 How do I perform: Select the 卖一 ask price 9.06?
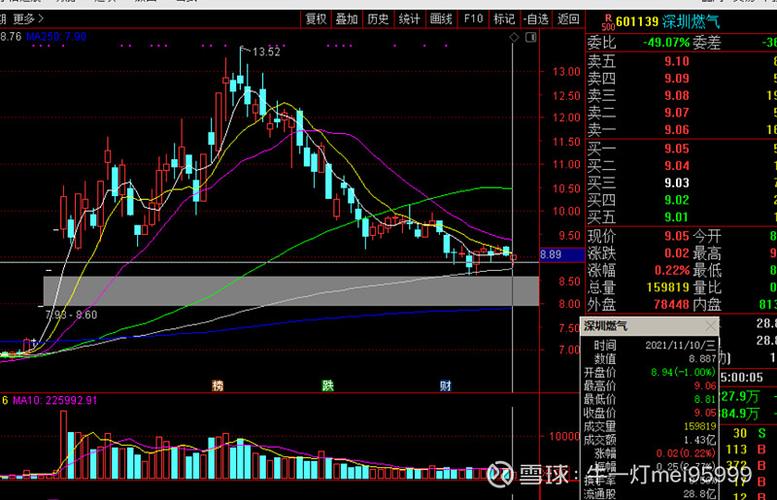[676, 130]
